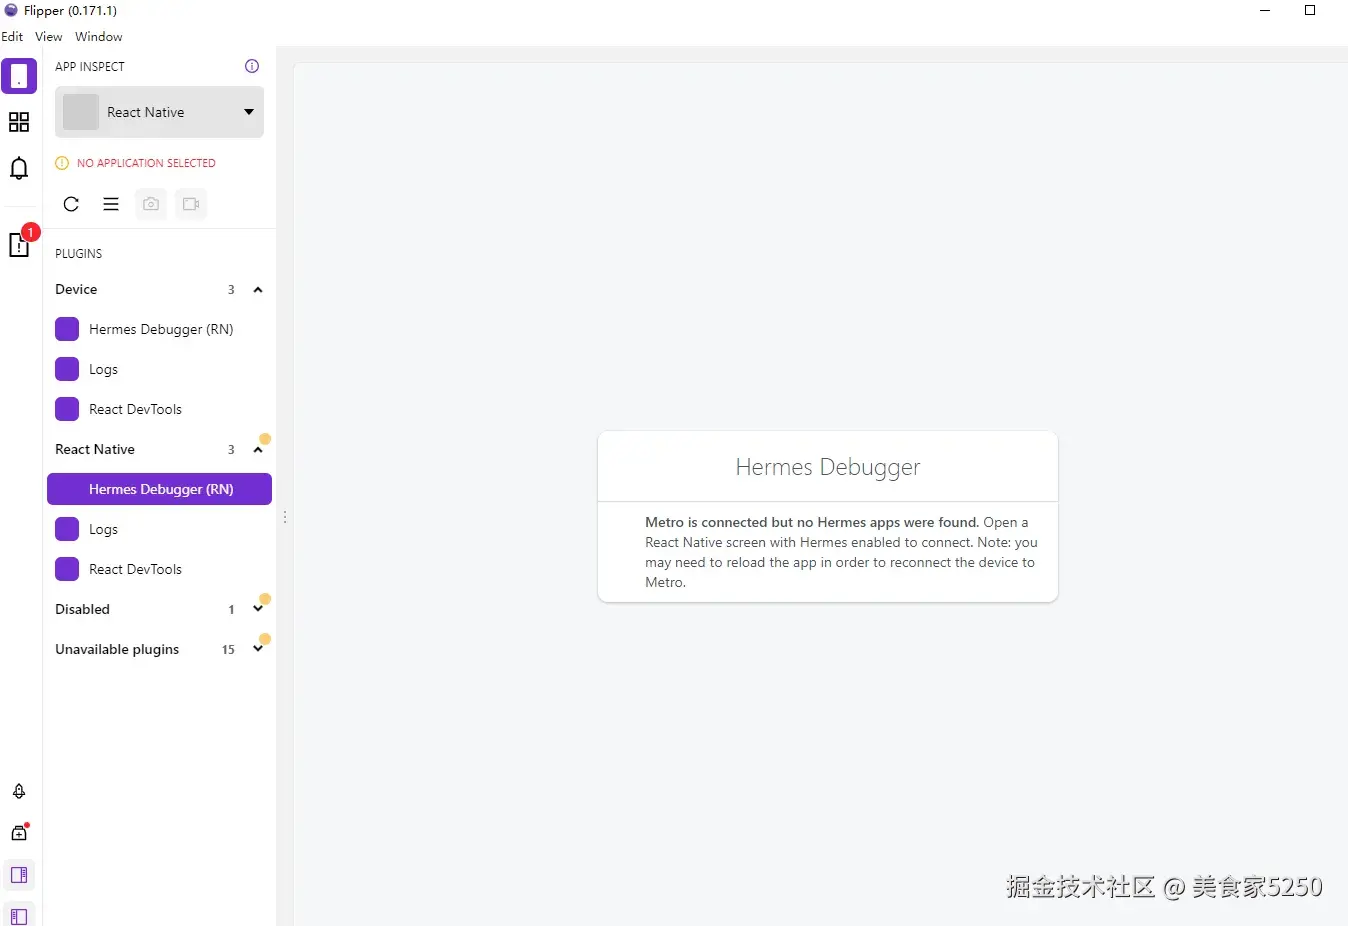Image resolution: width=1348 pixels, height=926 pixels.
Task: Select React DevTools under React Native
Action: [159, 569]
